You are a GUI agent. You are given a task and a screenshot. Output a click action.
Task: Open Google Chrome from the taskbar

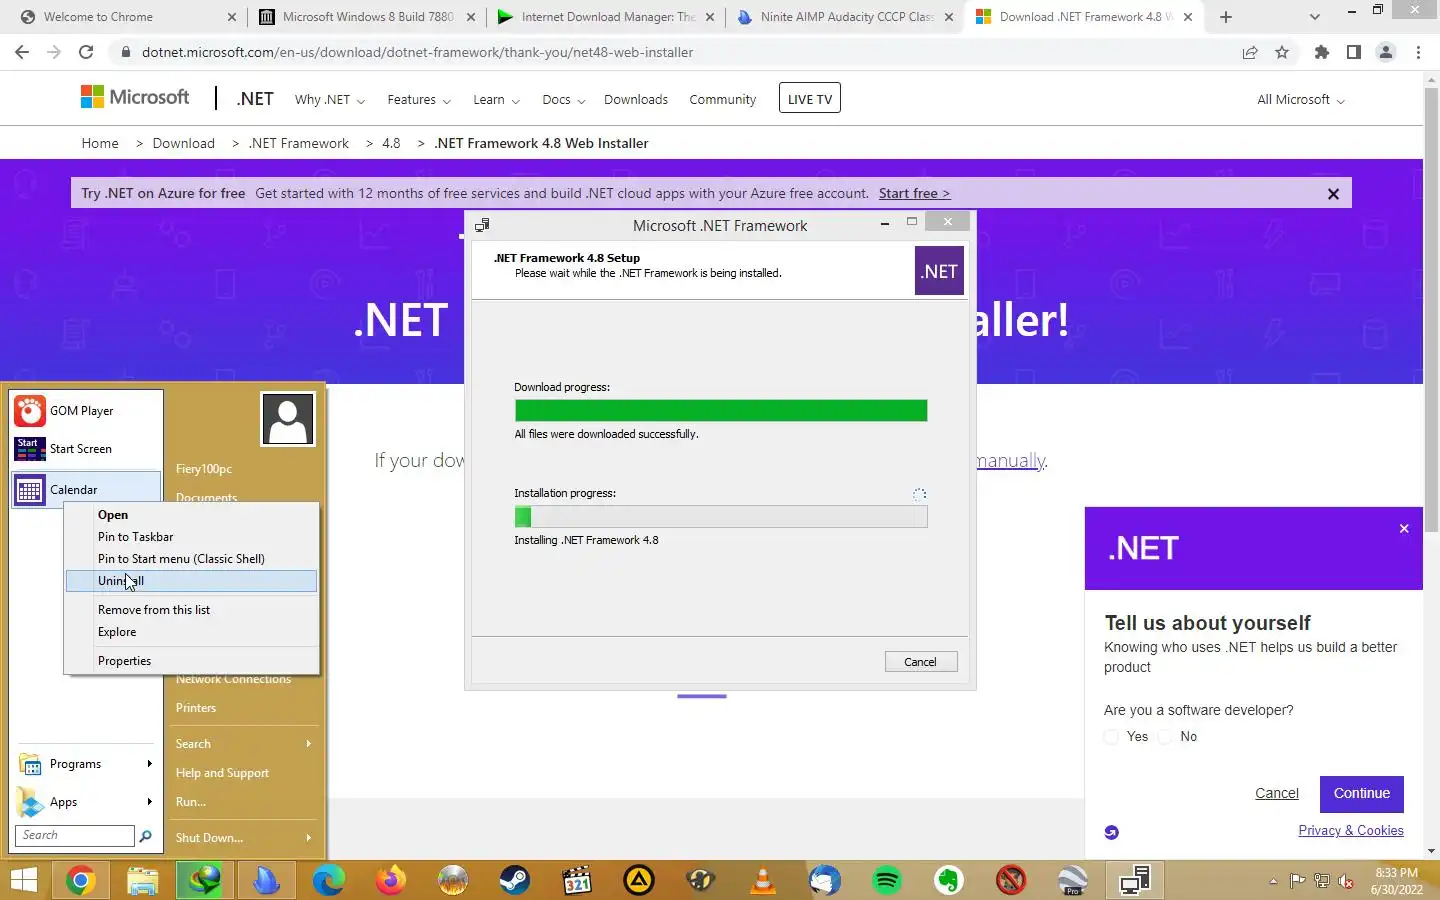pyautogui.click(x=81, y=881)
